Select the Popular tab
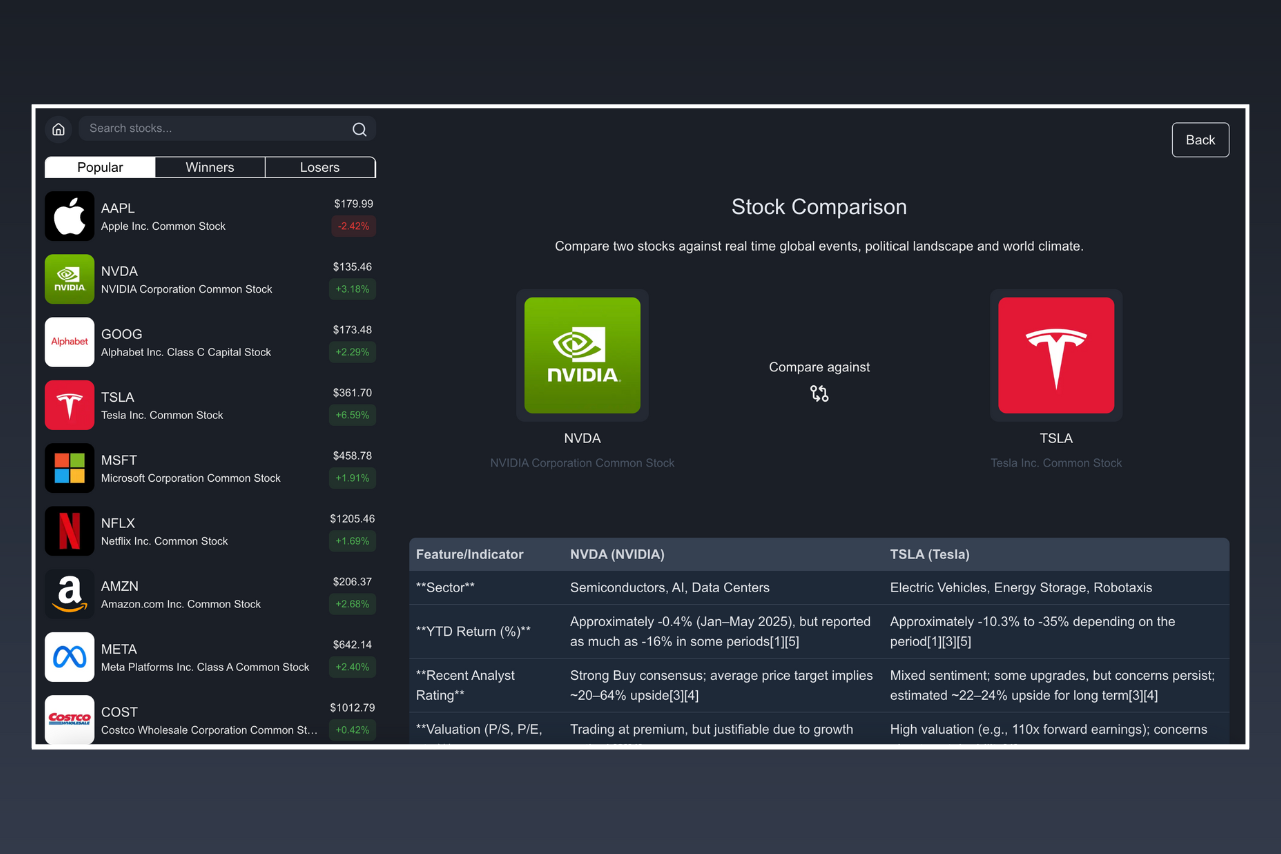 [x=100, y=167]
